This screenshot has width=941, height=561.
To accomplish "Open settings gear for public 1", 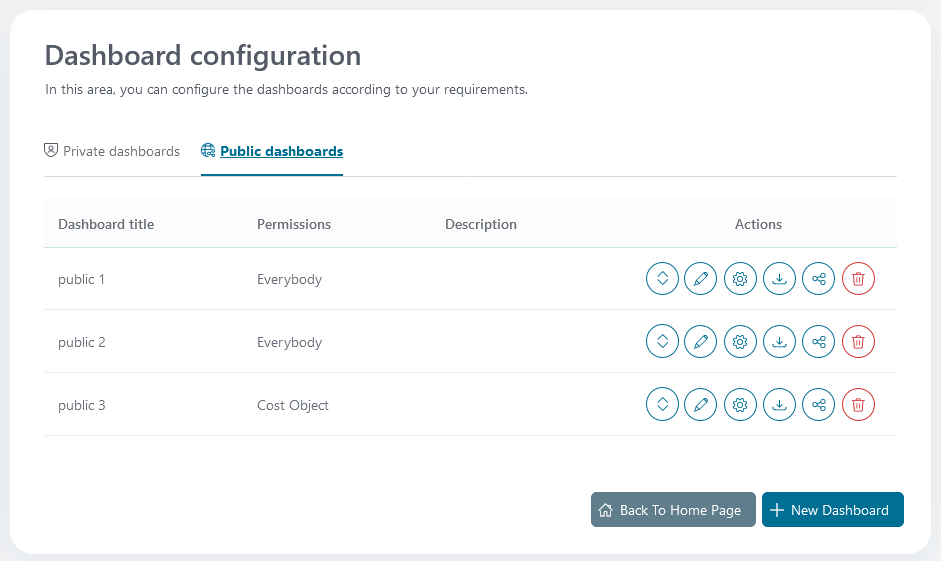I will (740, 279).
